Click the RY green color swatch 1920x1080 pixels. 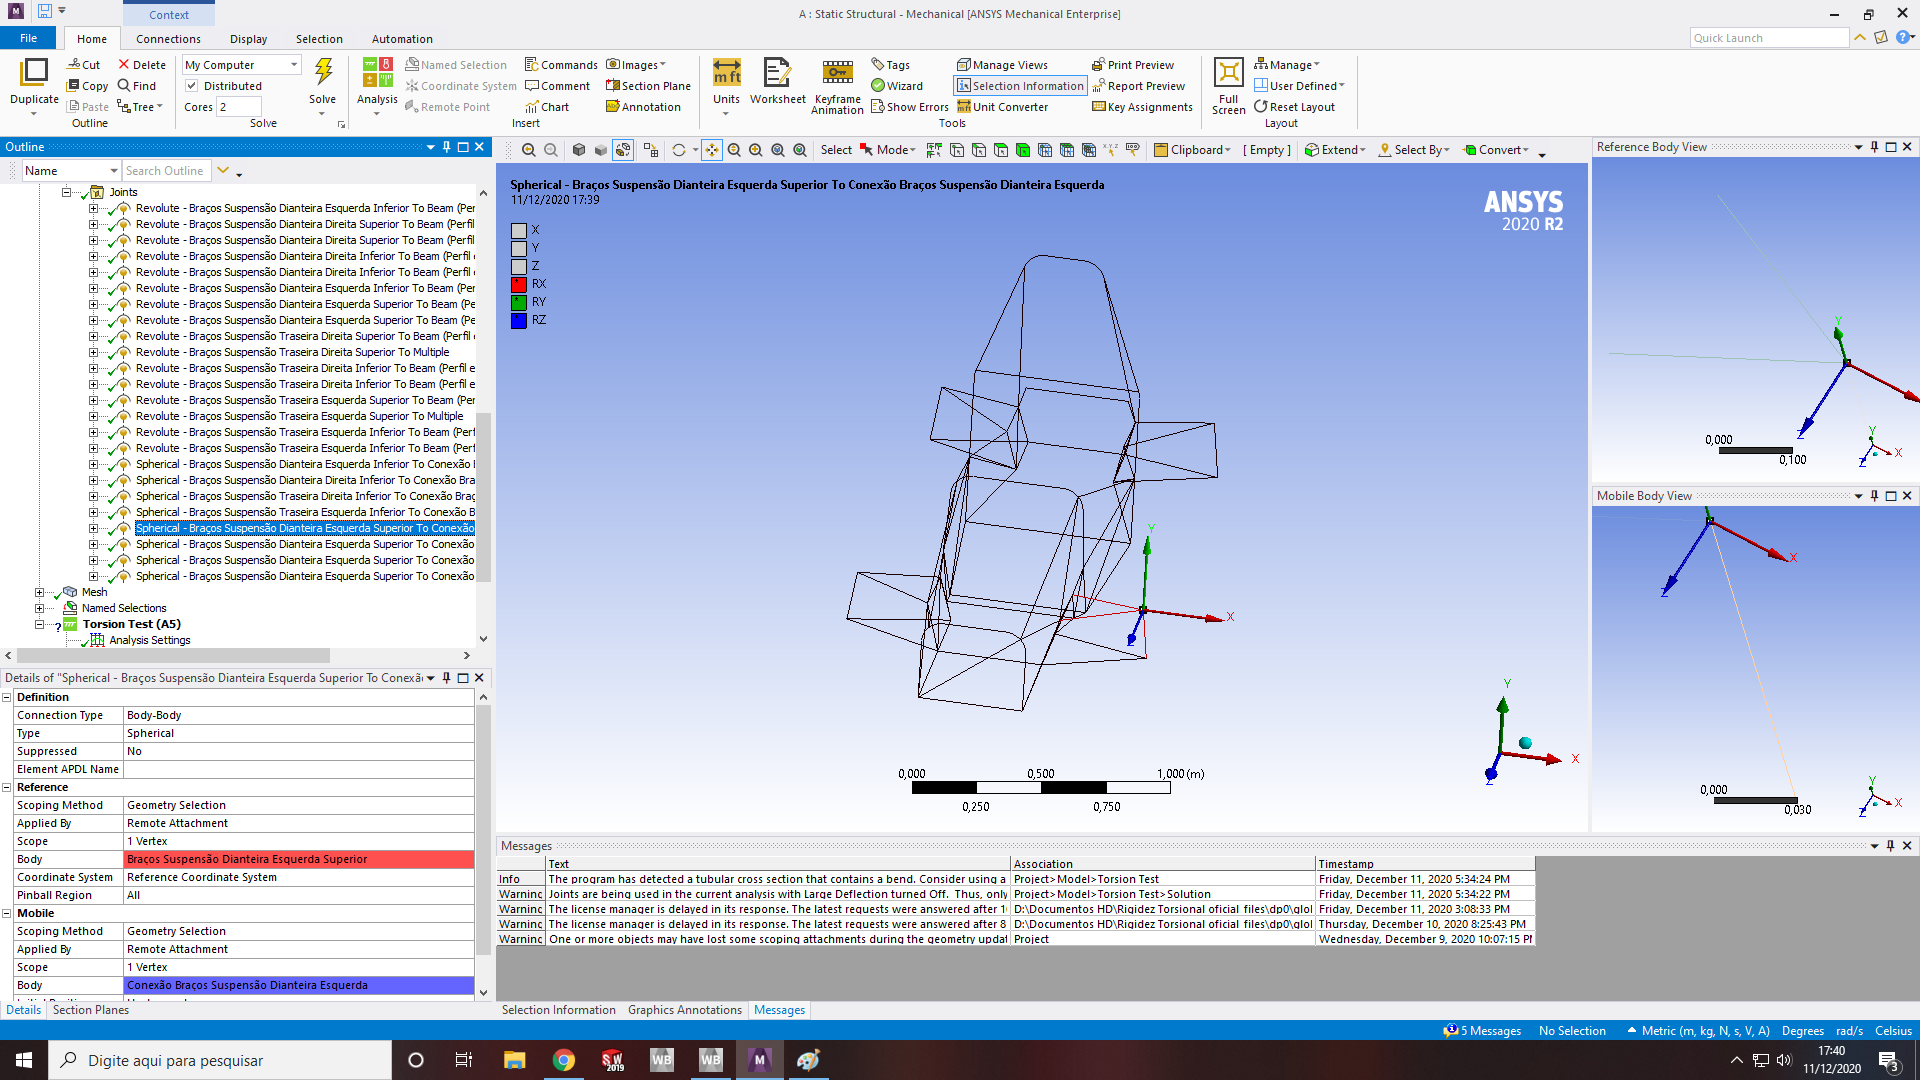click(x=519, y=302)
